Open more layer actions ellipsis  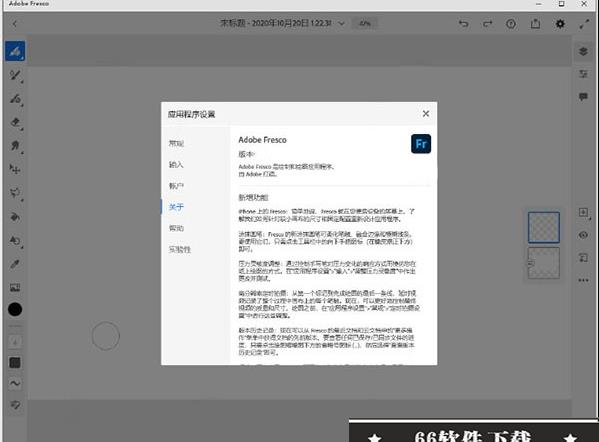pos(583,280)
